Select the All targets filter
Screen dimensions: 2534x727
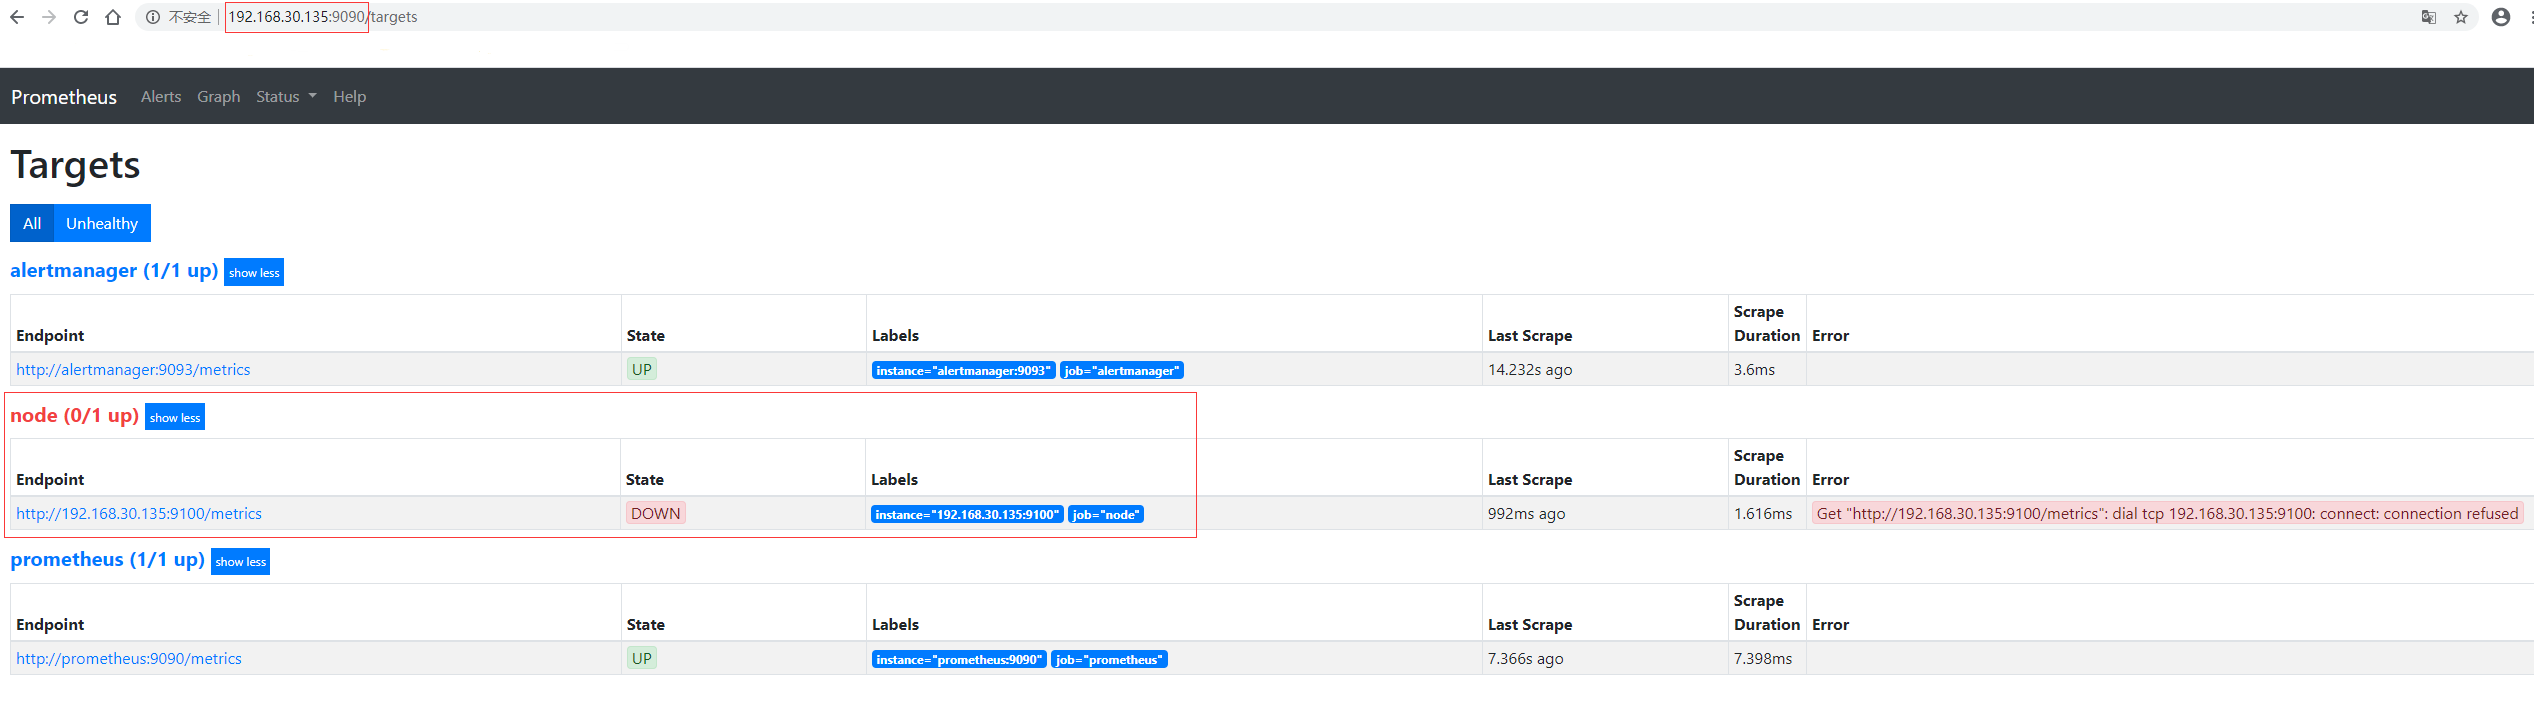click(x=32, y=223)
